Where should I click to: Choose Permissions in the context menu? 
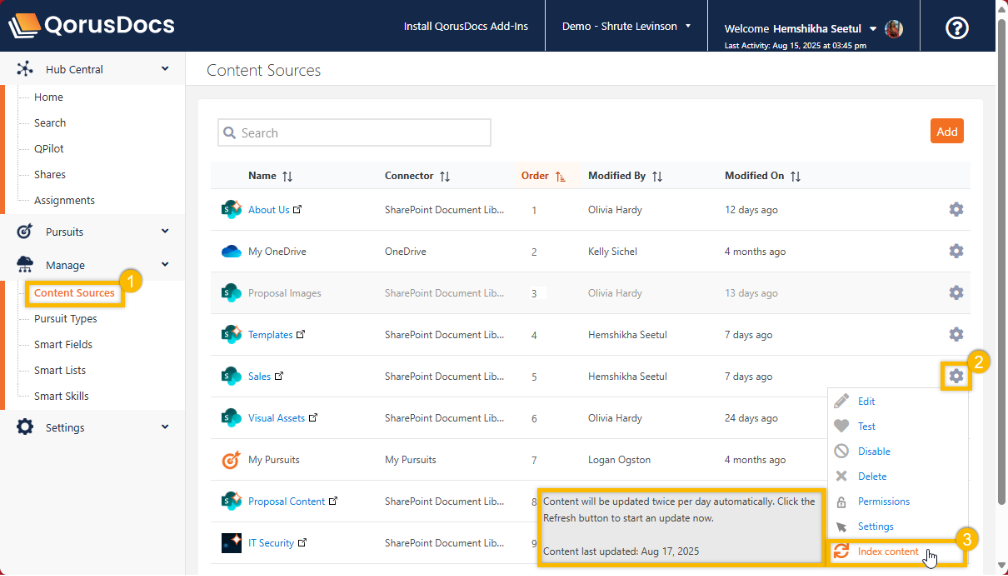pos(883,502)
